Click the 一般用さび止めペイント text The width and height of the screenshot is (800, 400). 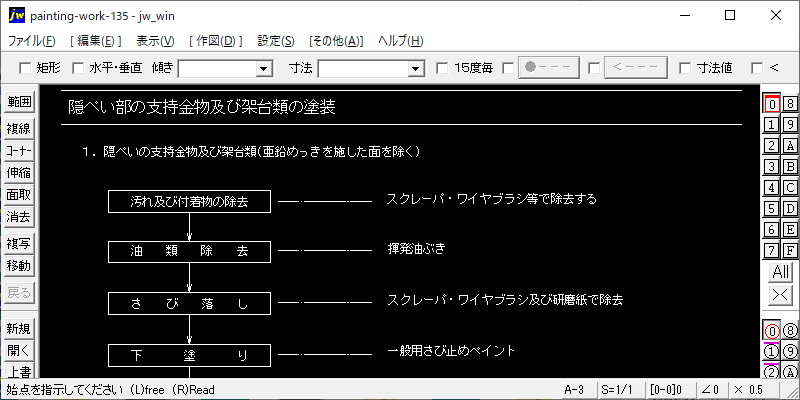(x=451, y=351)
